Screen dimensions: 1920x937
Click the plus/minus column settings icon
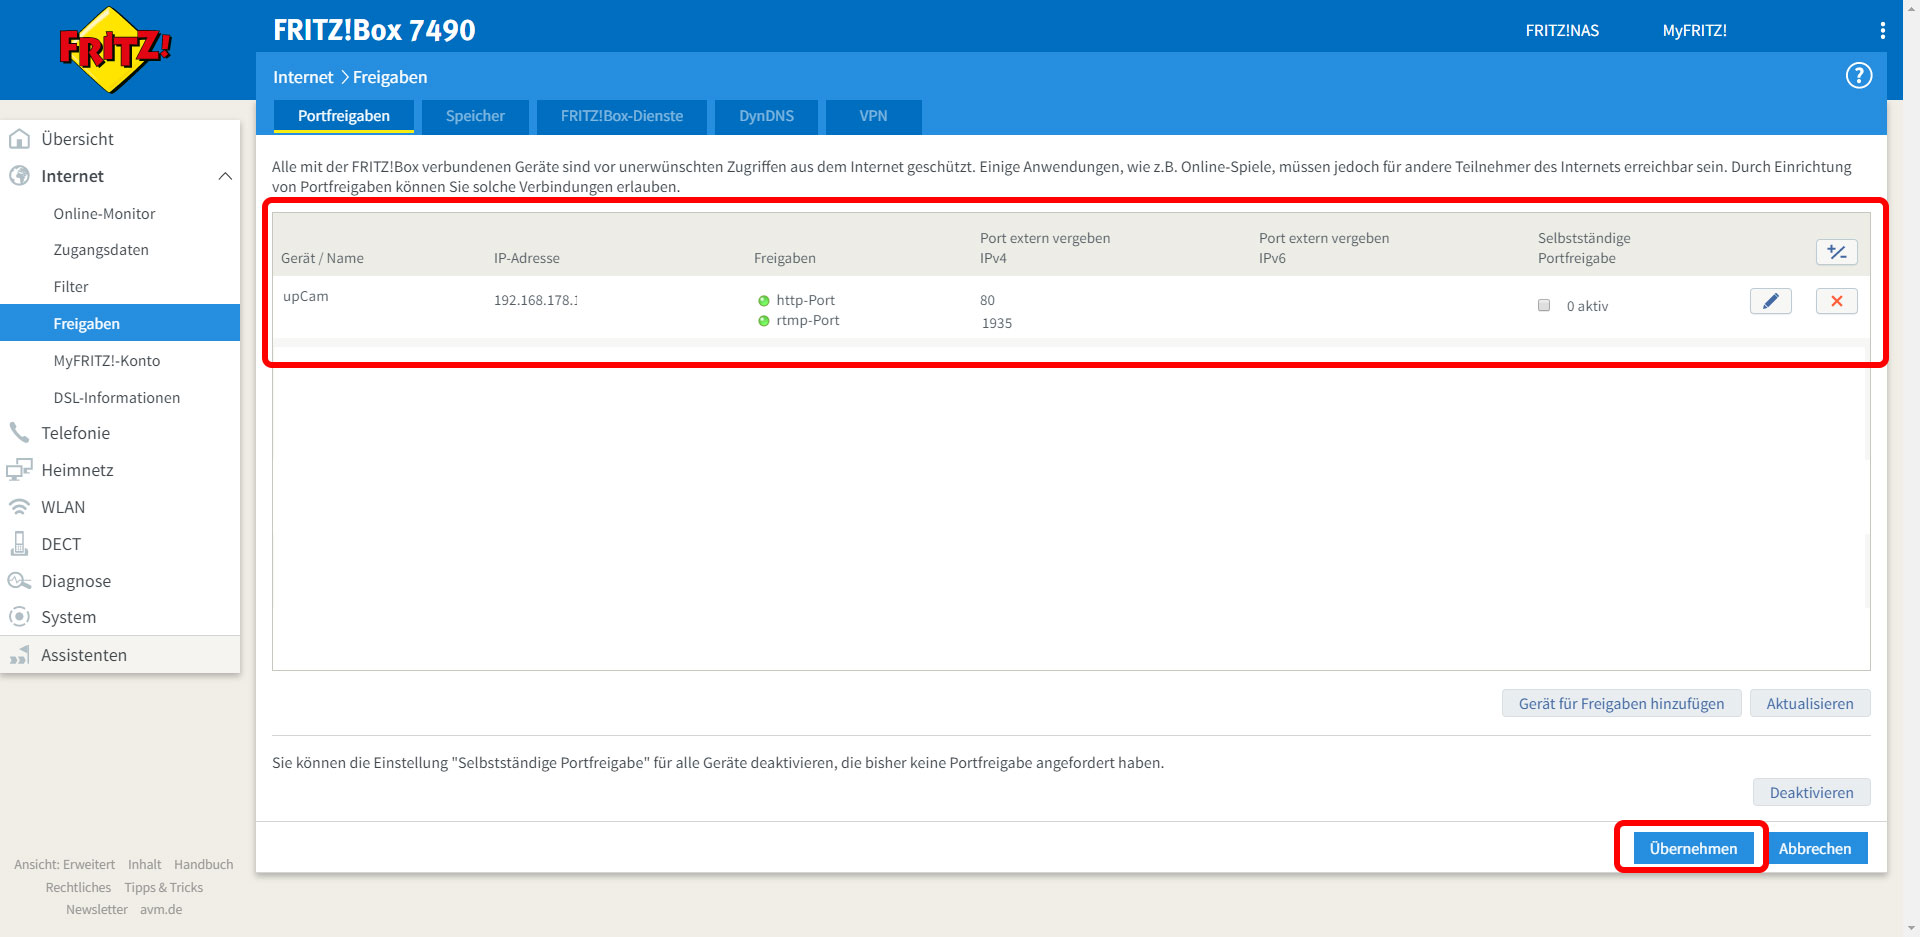1836,252
